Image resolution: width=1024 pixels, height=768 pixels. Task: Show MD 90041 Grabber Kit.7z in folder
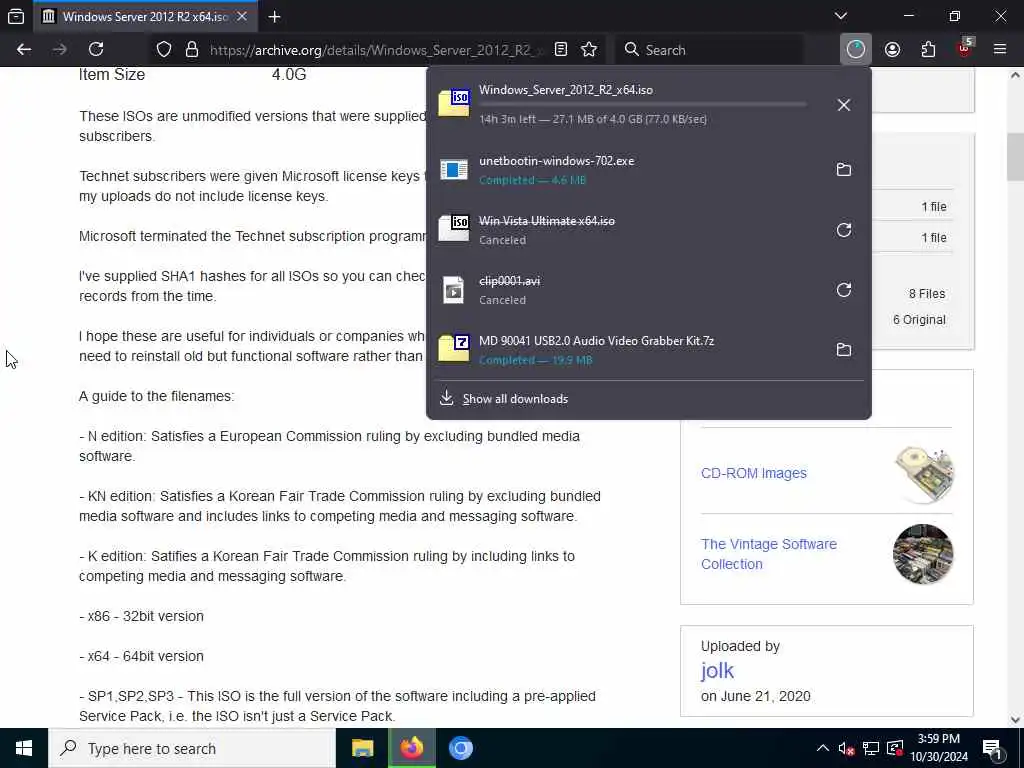point(844,350)
